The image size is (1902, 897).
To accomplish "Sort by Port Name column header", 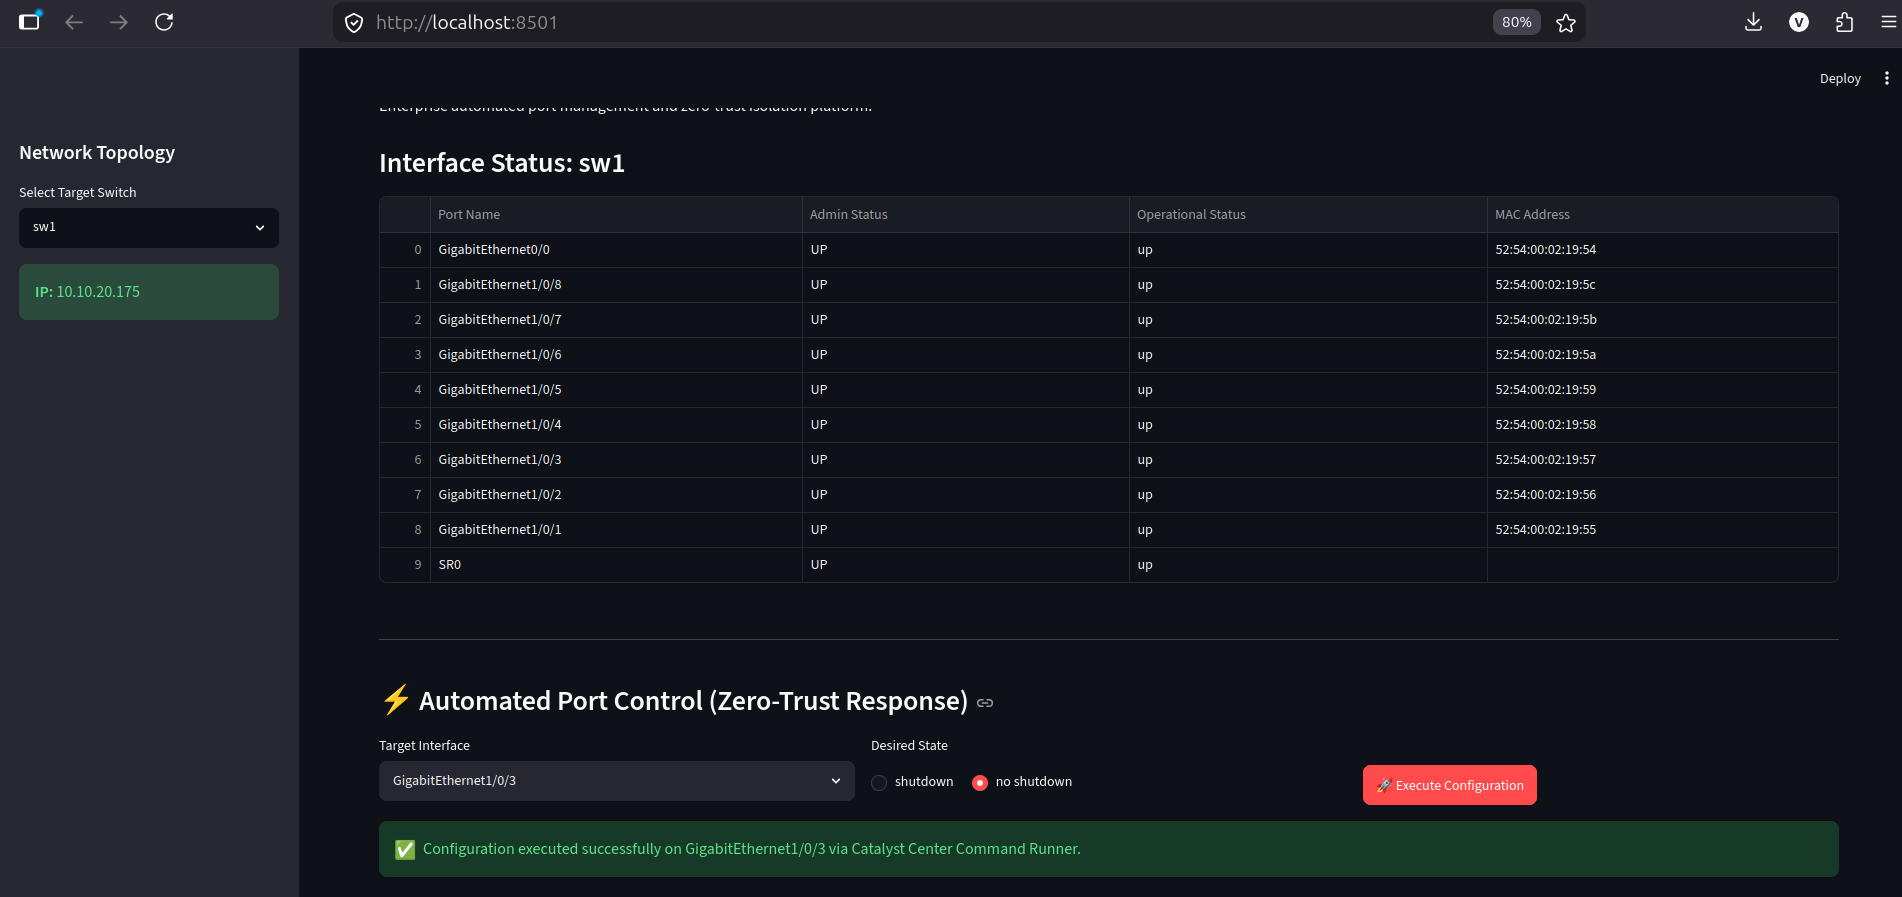I will 616,215.
